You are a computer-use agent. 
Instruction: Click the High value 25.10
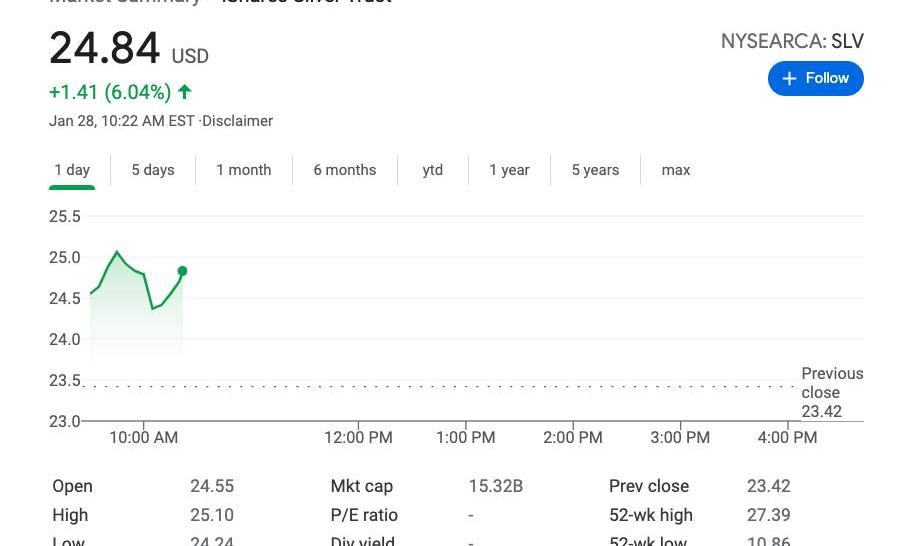(212, 515)
